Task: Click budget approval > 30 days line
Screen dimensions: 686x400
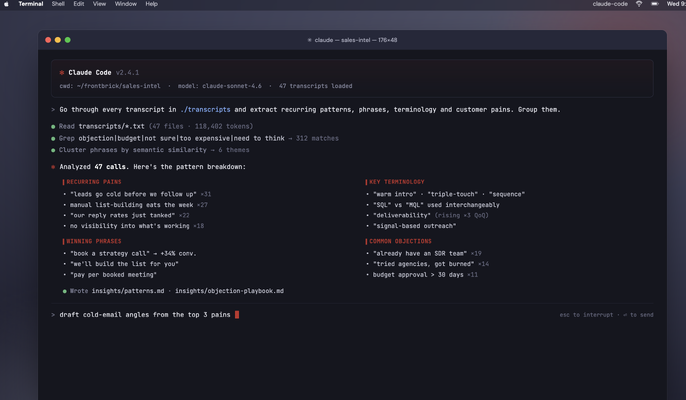Action: coord(422,275)
